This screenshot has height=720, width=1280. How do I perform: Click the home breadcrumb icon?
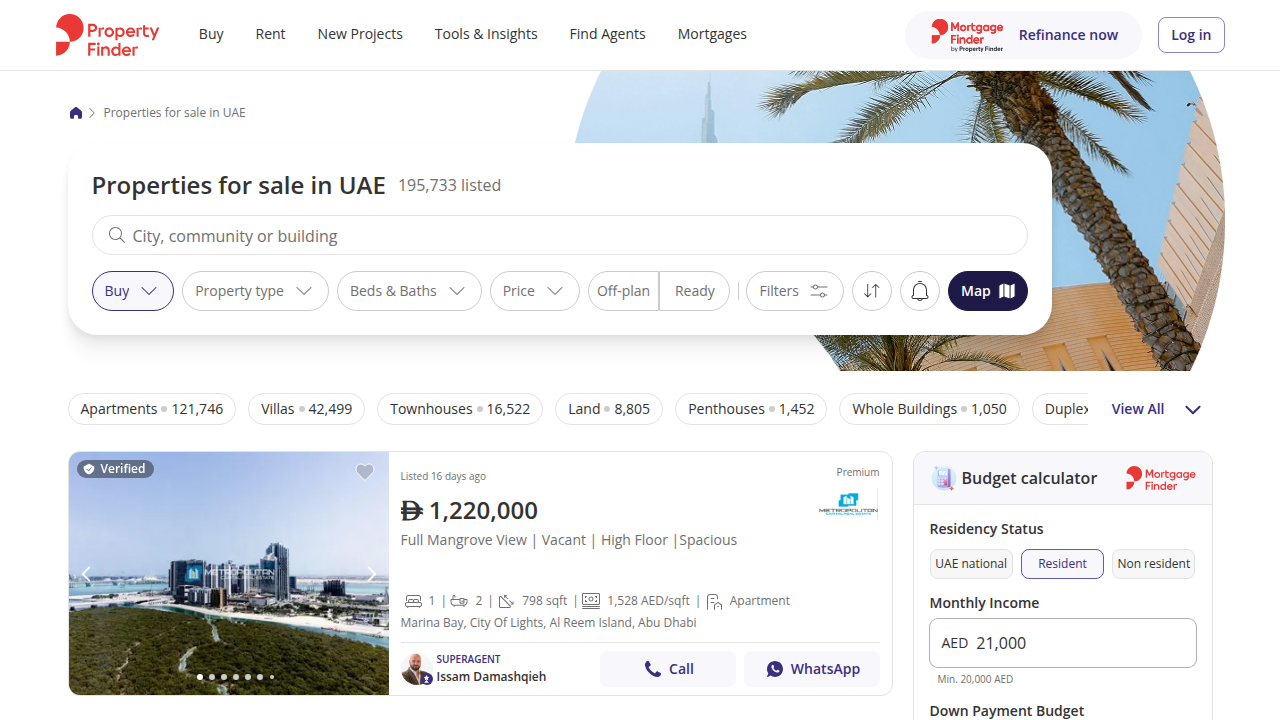click(76, 113)
